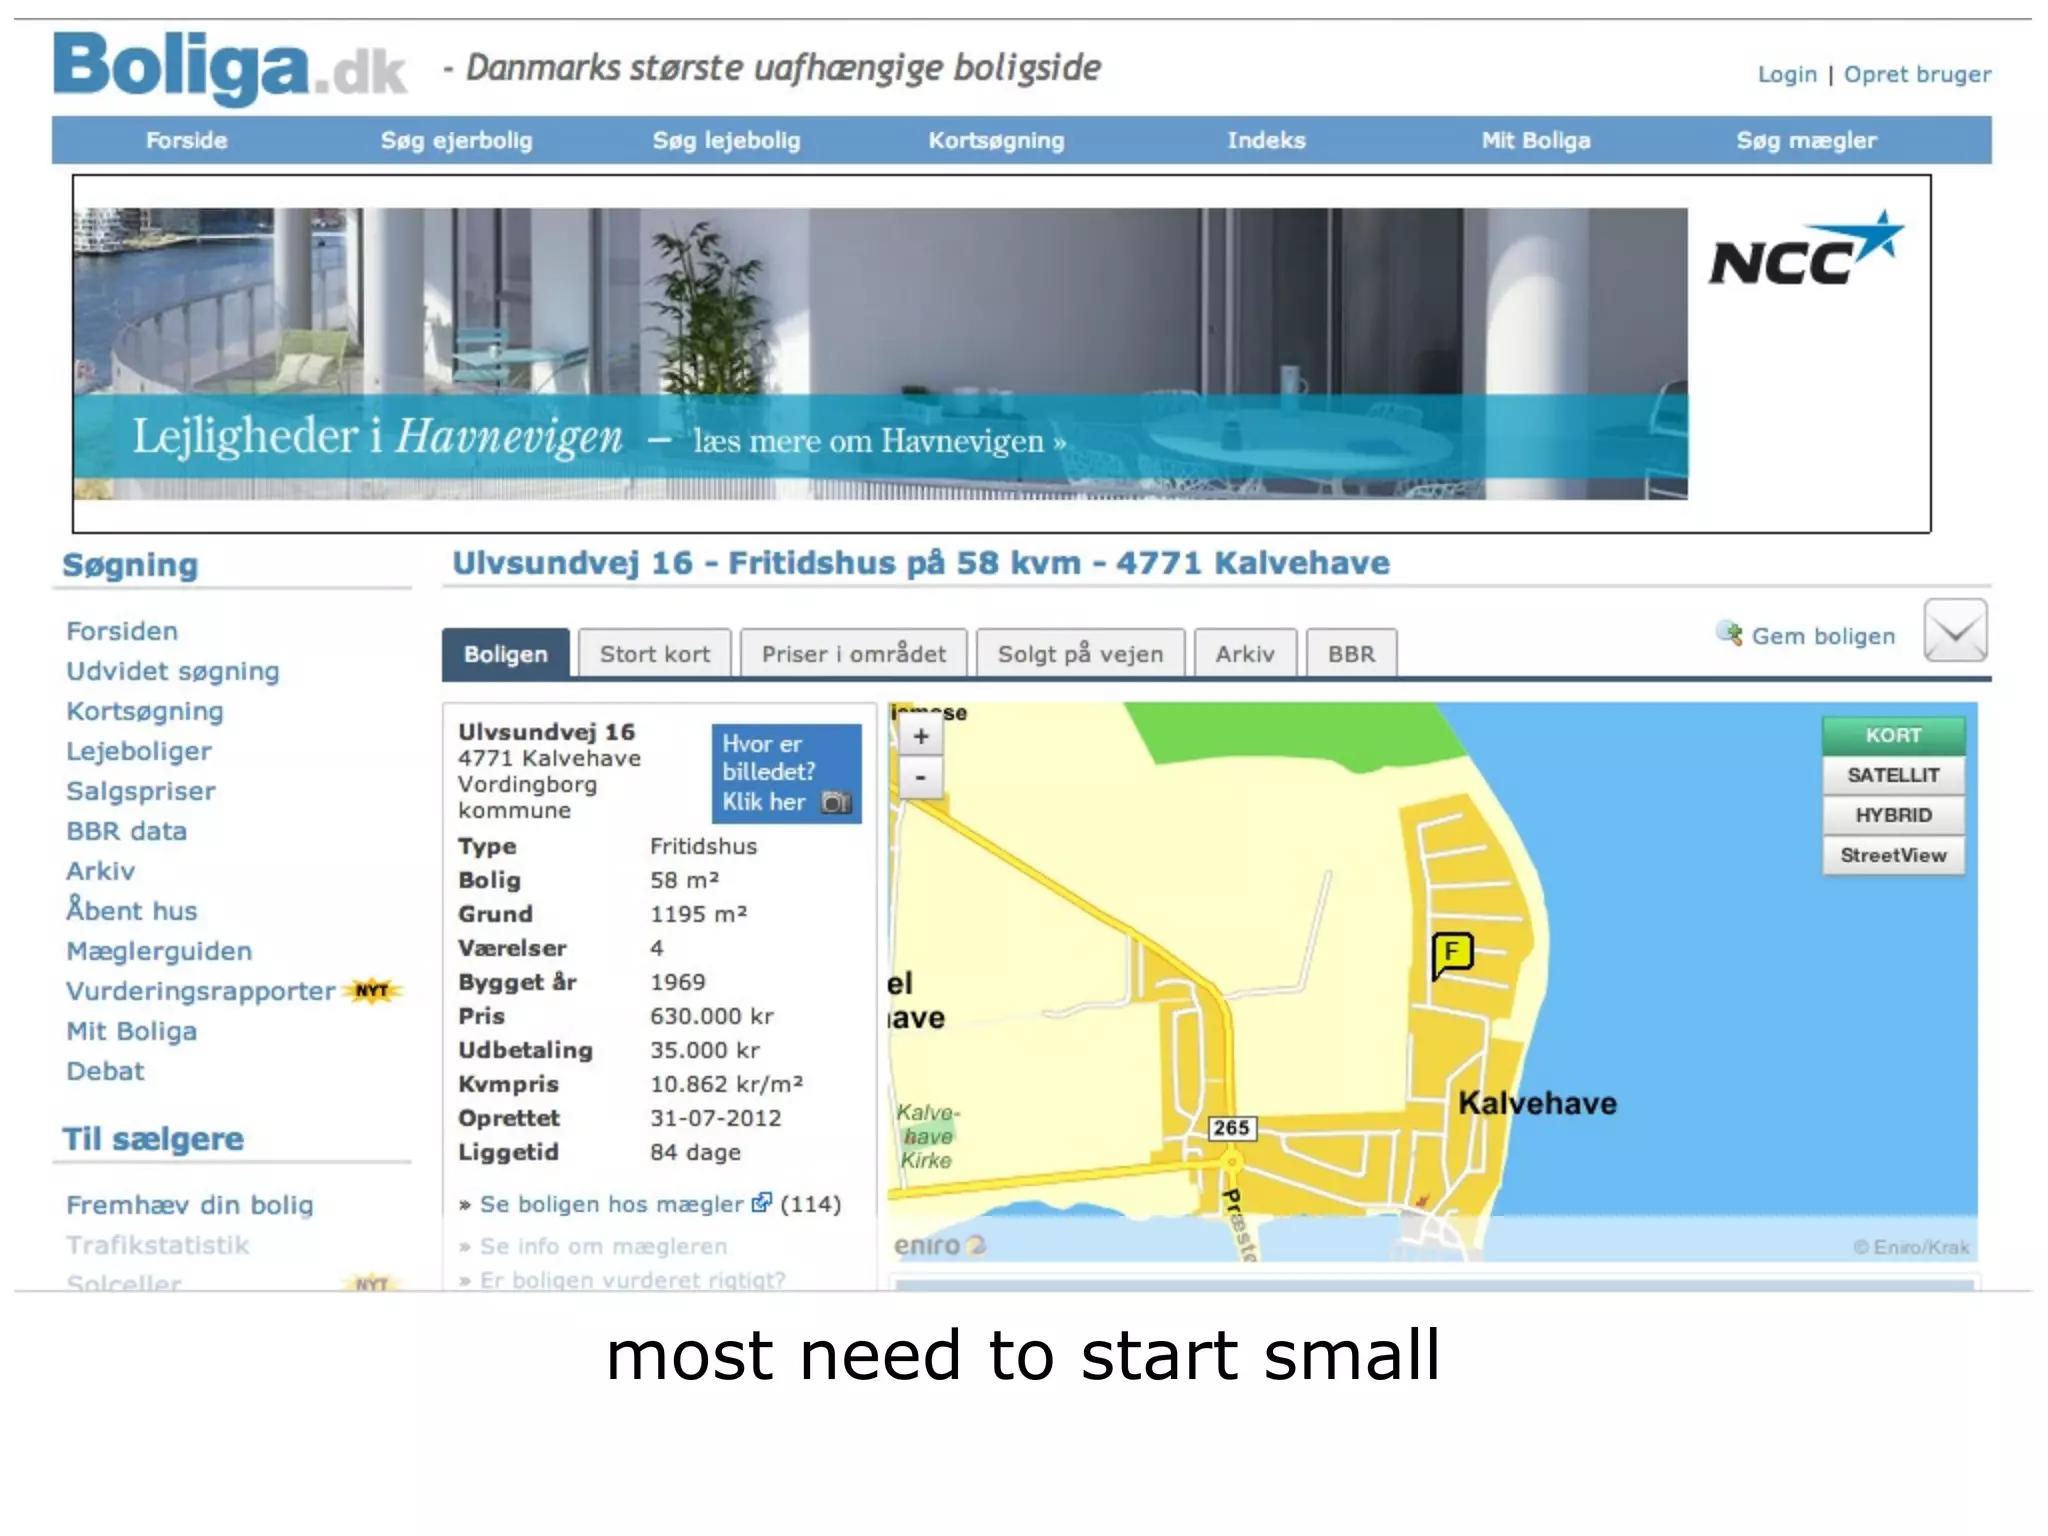
Task: Click the Login link
Action: tap(1787, 74)
